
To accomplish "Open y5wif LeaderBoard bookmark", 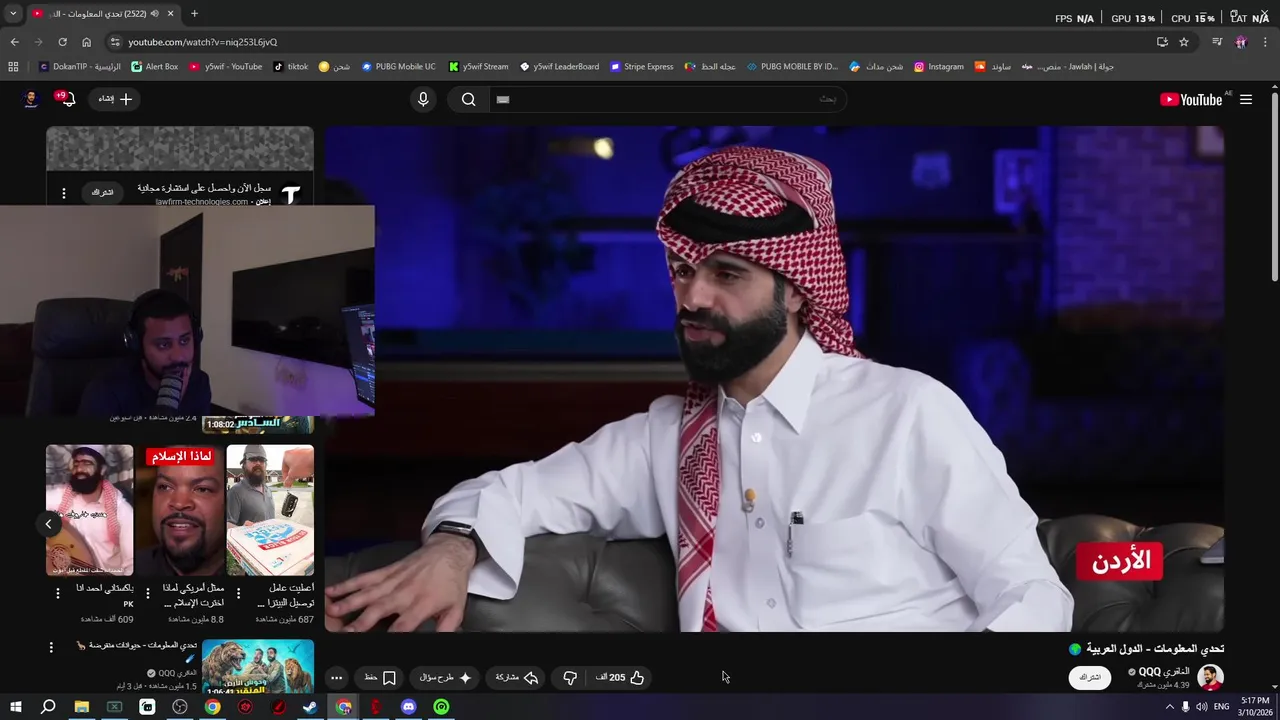I will 559,67.
